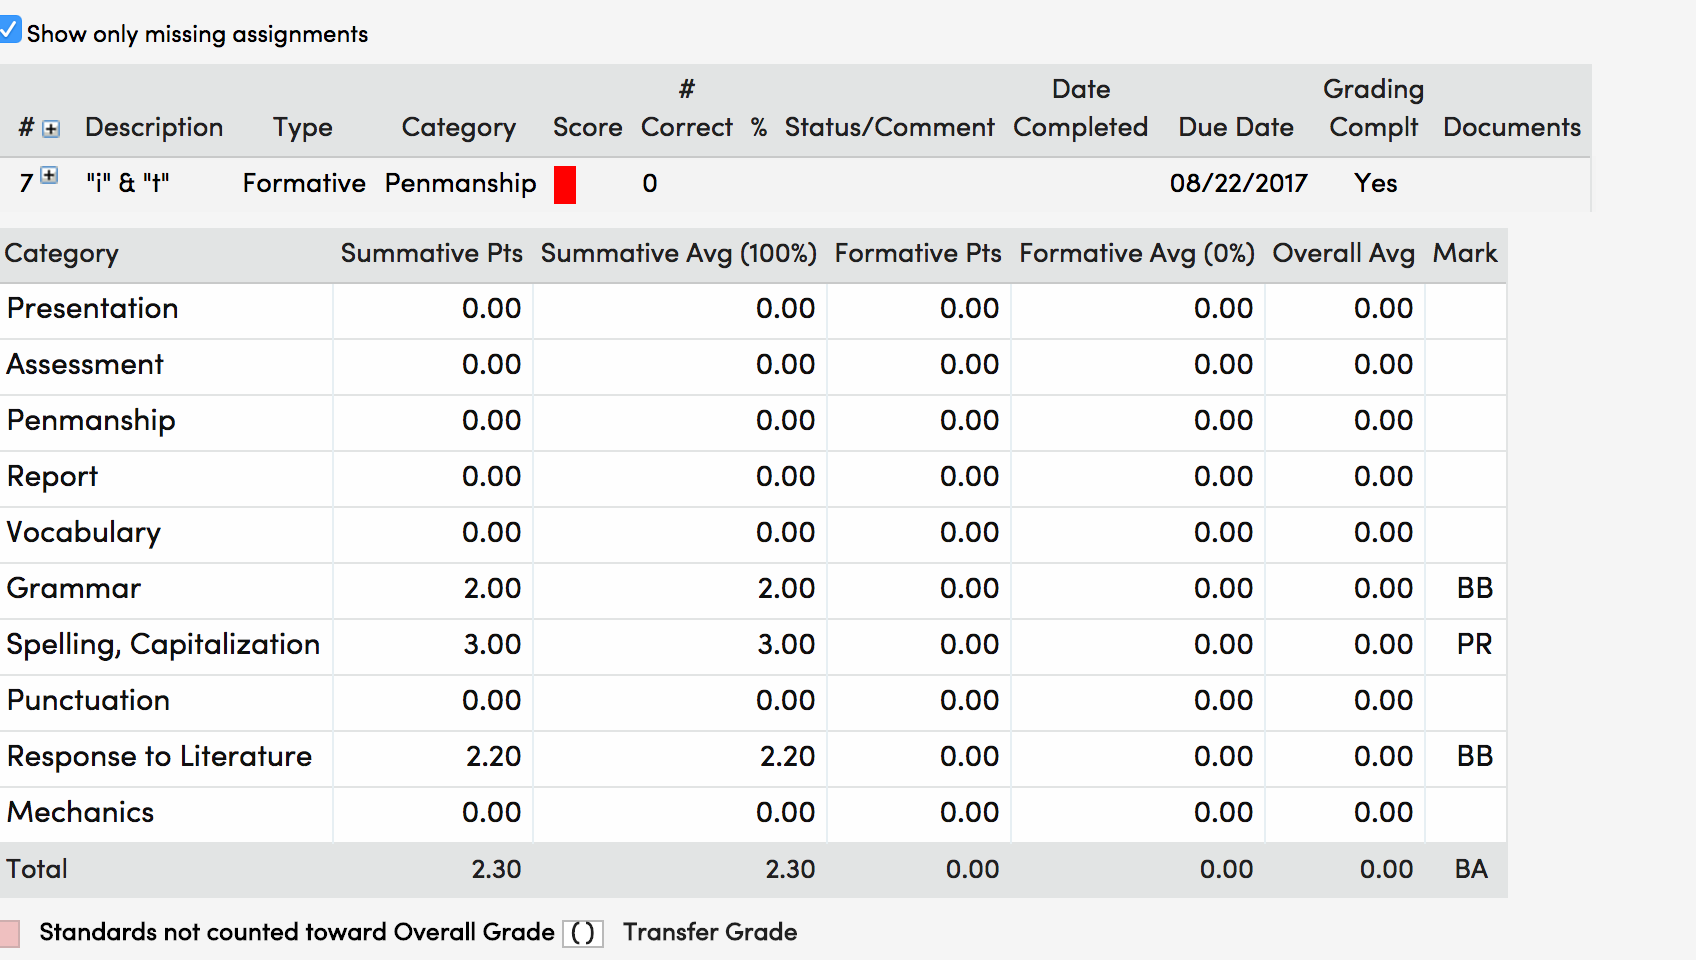Viewport: 1696px width, 960px height.
Task: Click Response to Literature Summative Pts 2.20
Action: [x=494, y=756]
